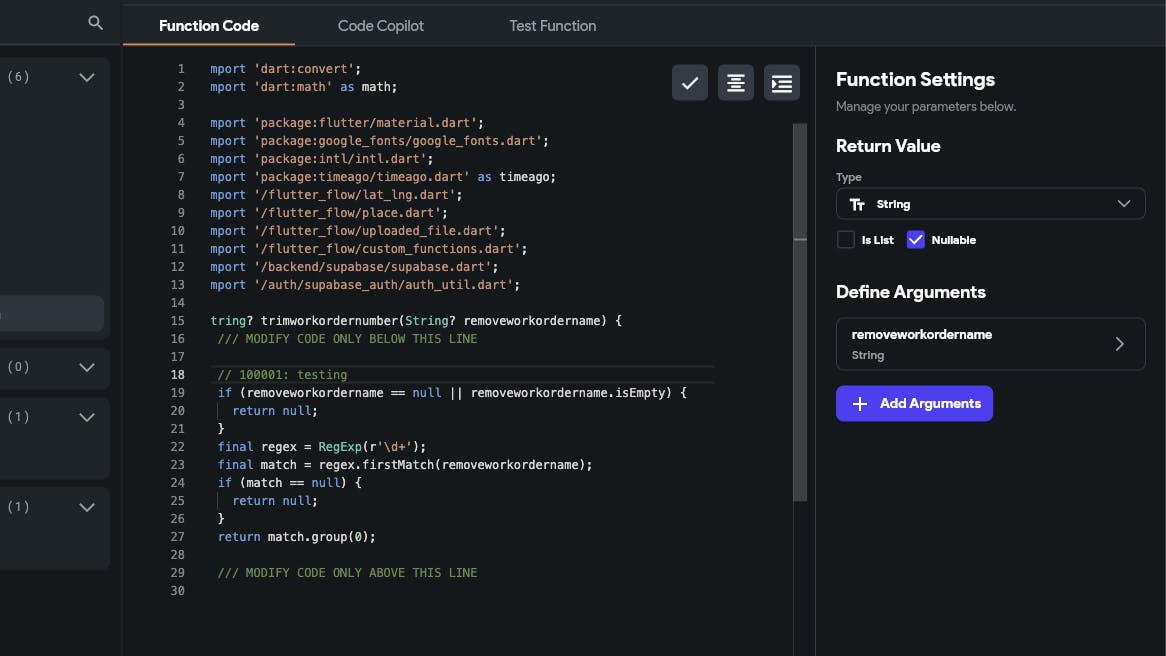The height and width of the screenshot is (656, 1166).
Task: Enable the Is List checkbox
Action: point(845,239)
